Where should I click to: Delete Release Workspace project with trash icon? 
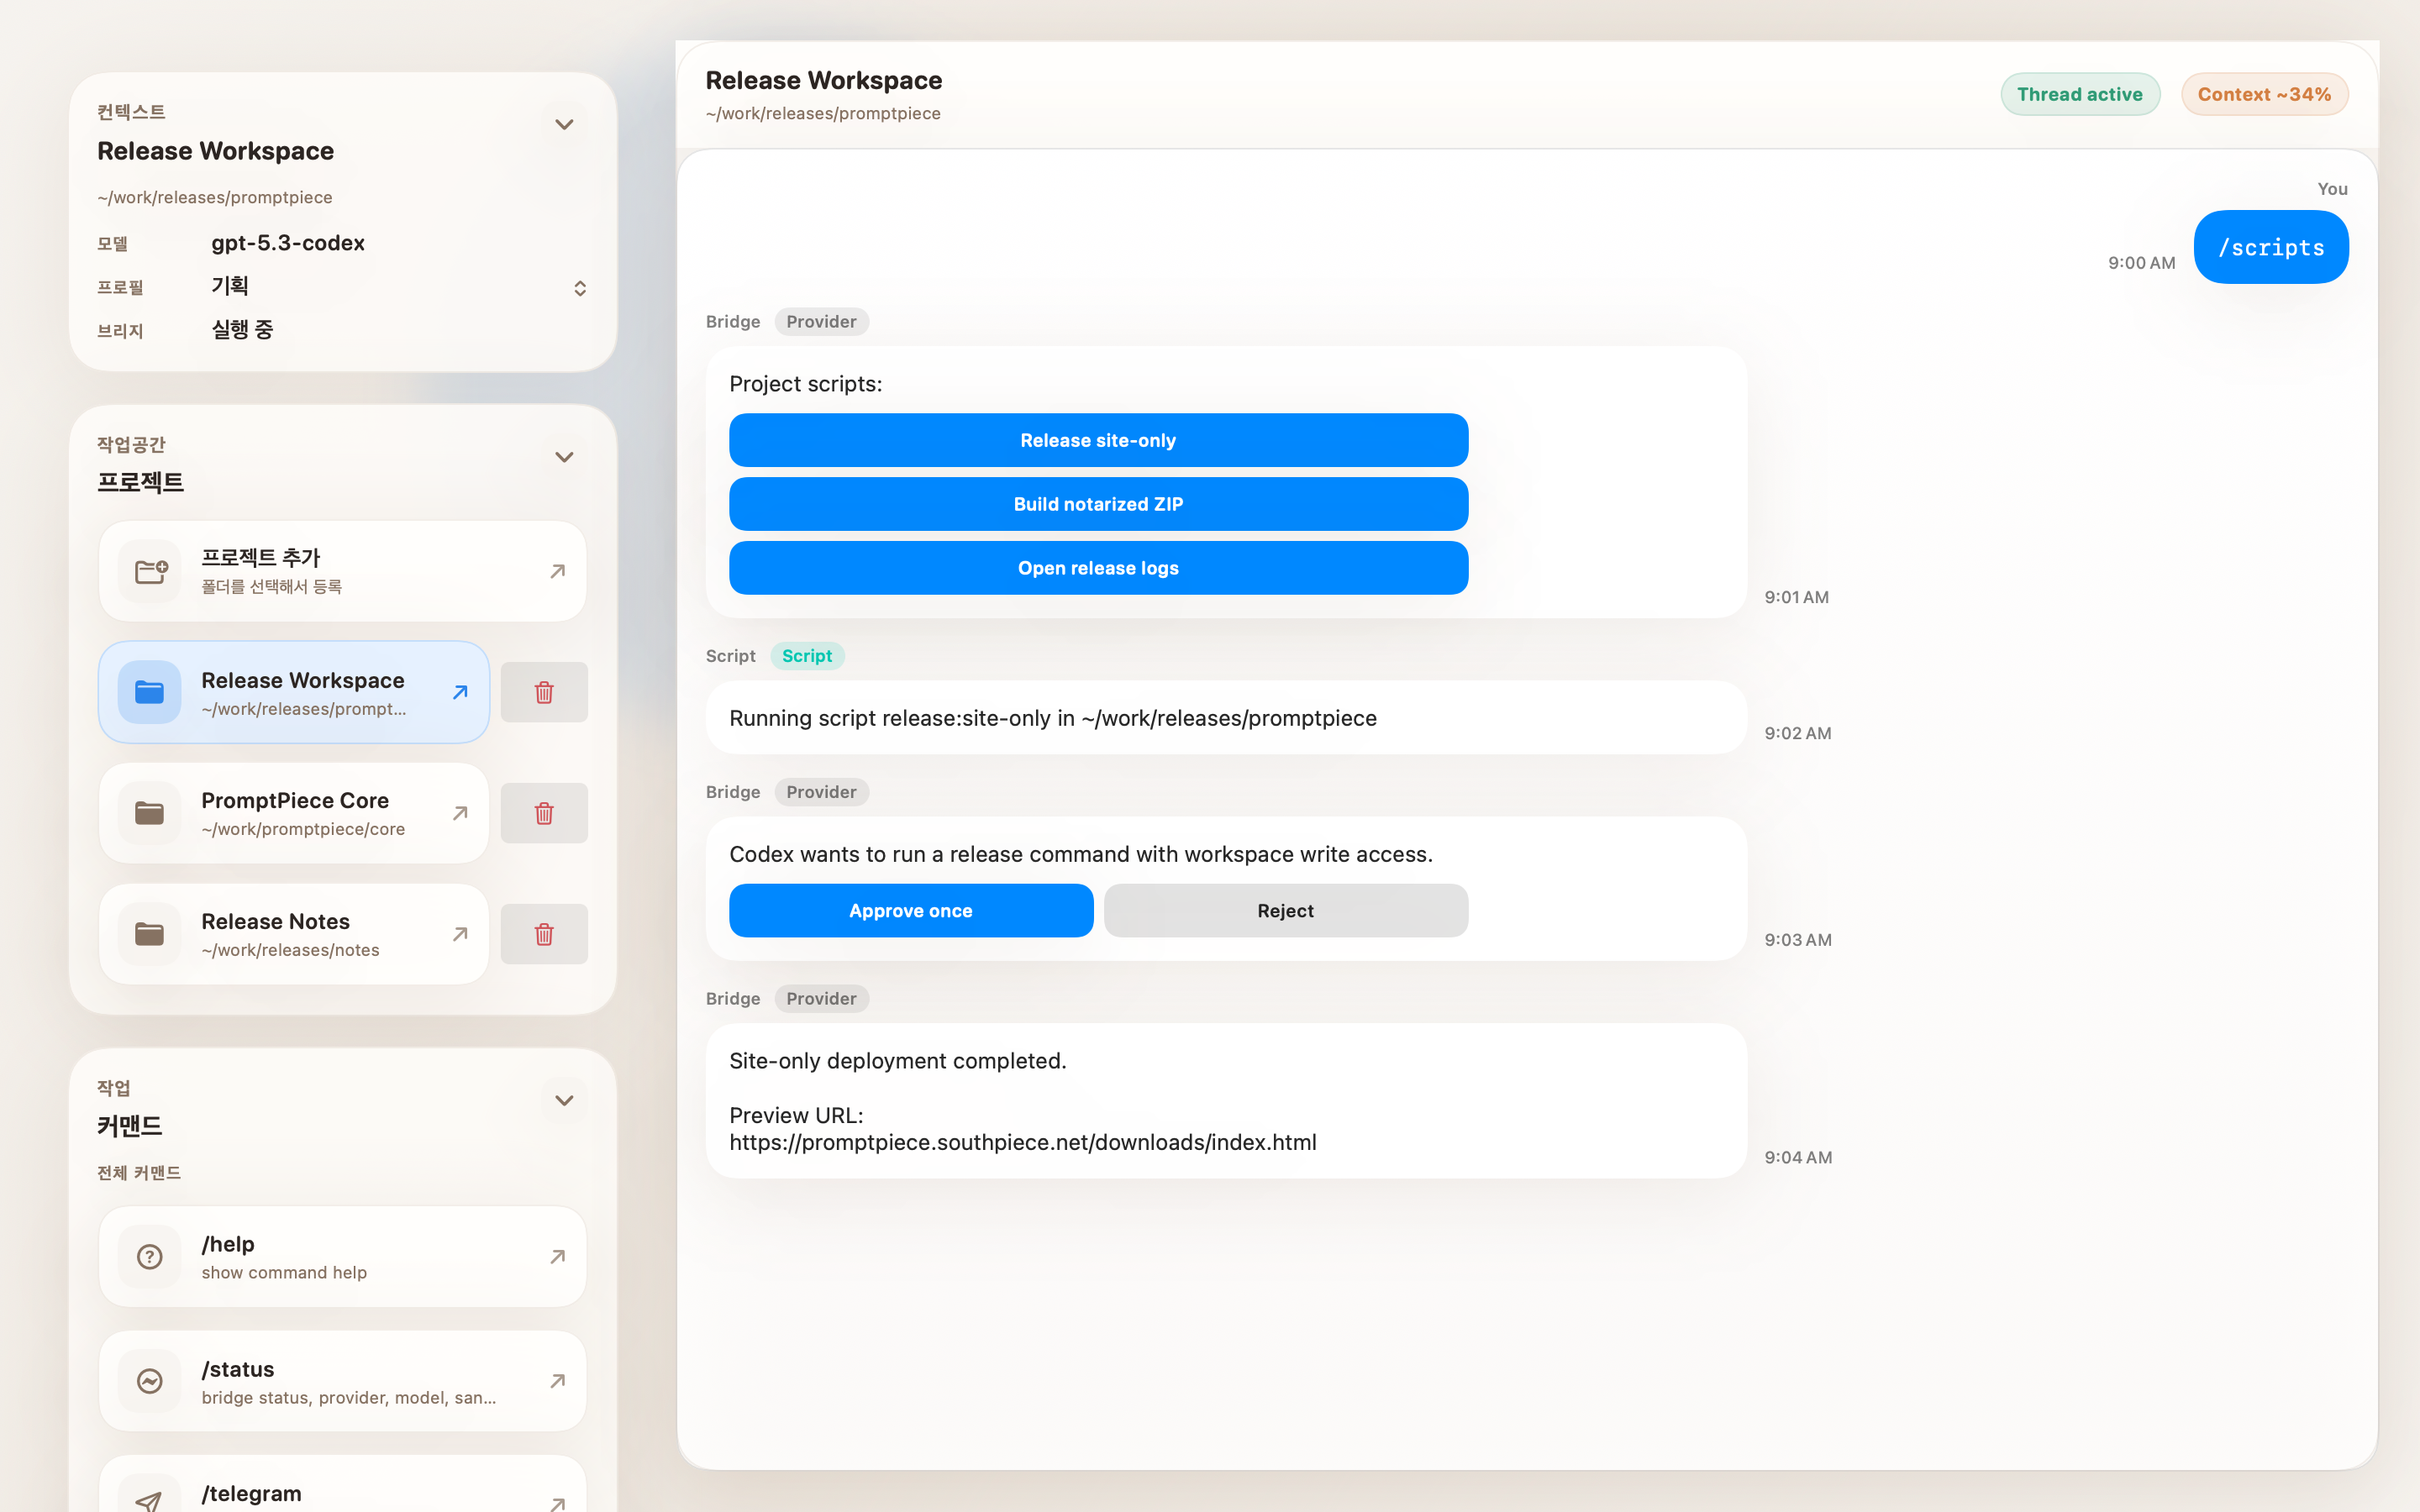(x=544, y=692)
